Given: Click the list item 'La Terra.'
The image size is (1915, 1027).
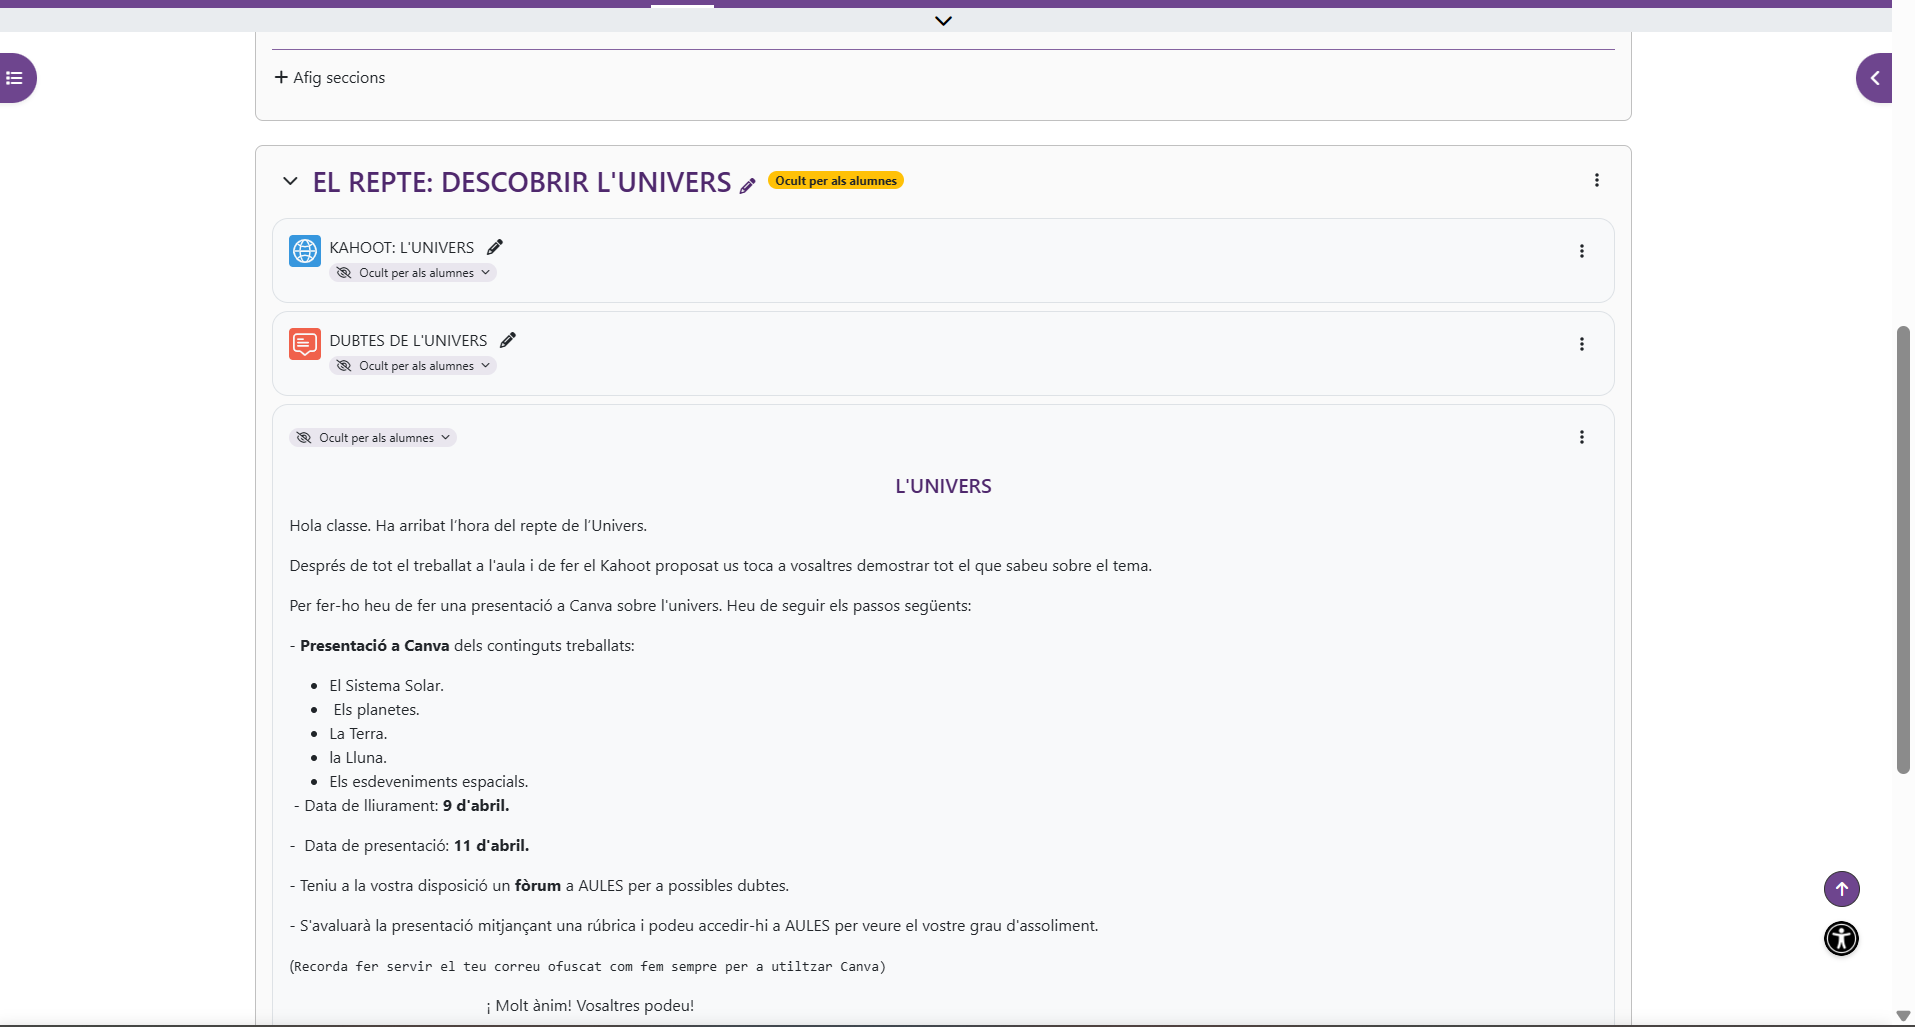Looking at the screenshot, I should (358, 734).
